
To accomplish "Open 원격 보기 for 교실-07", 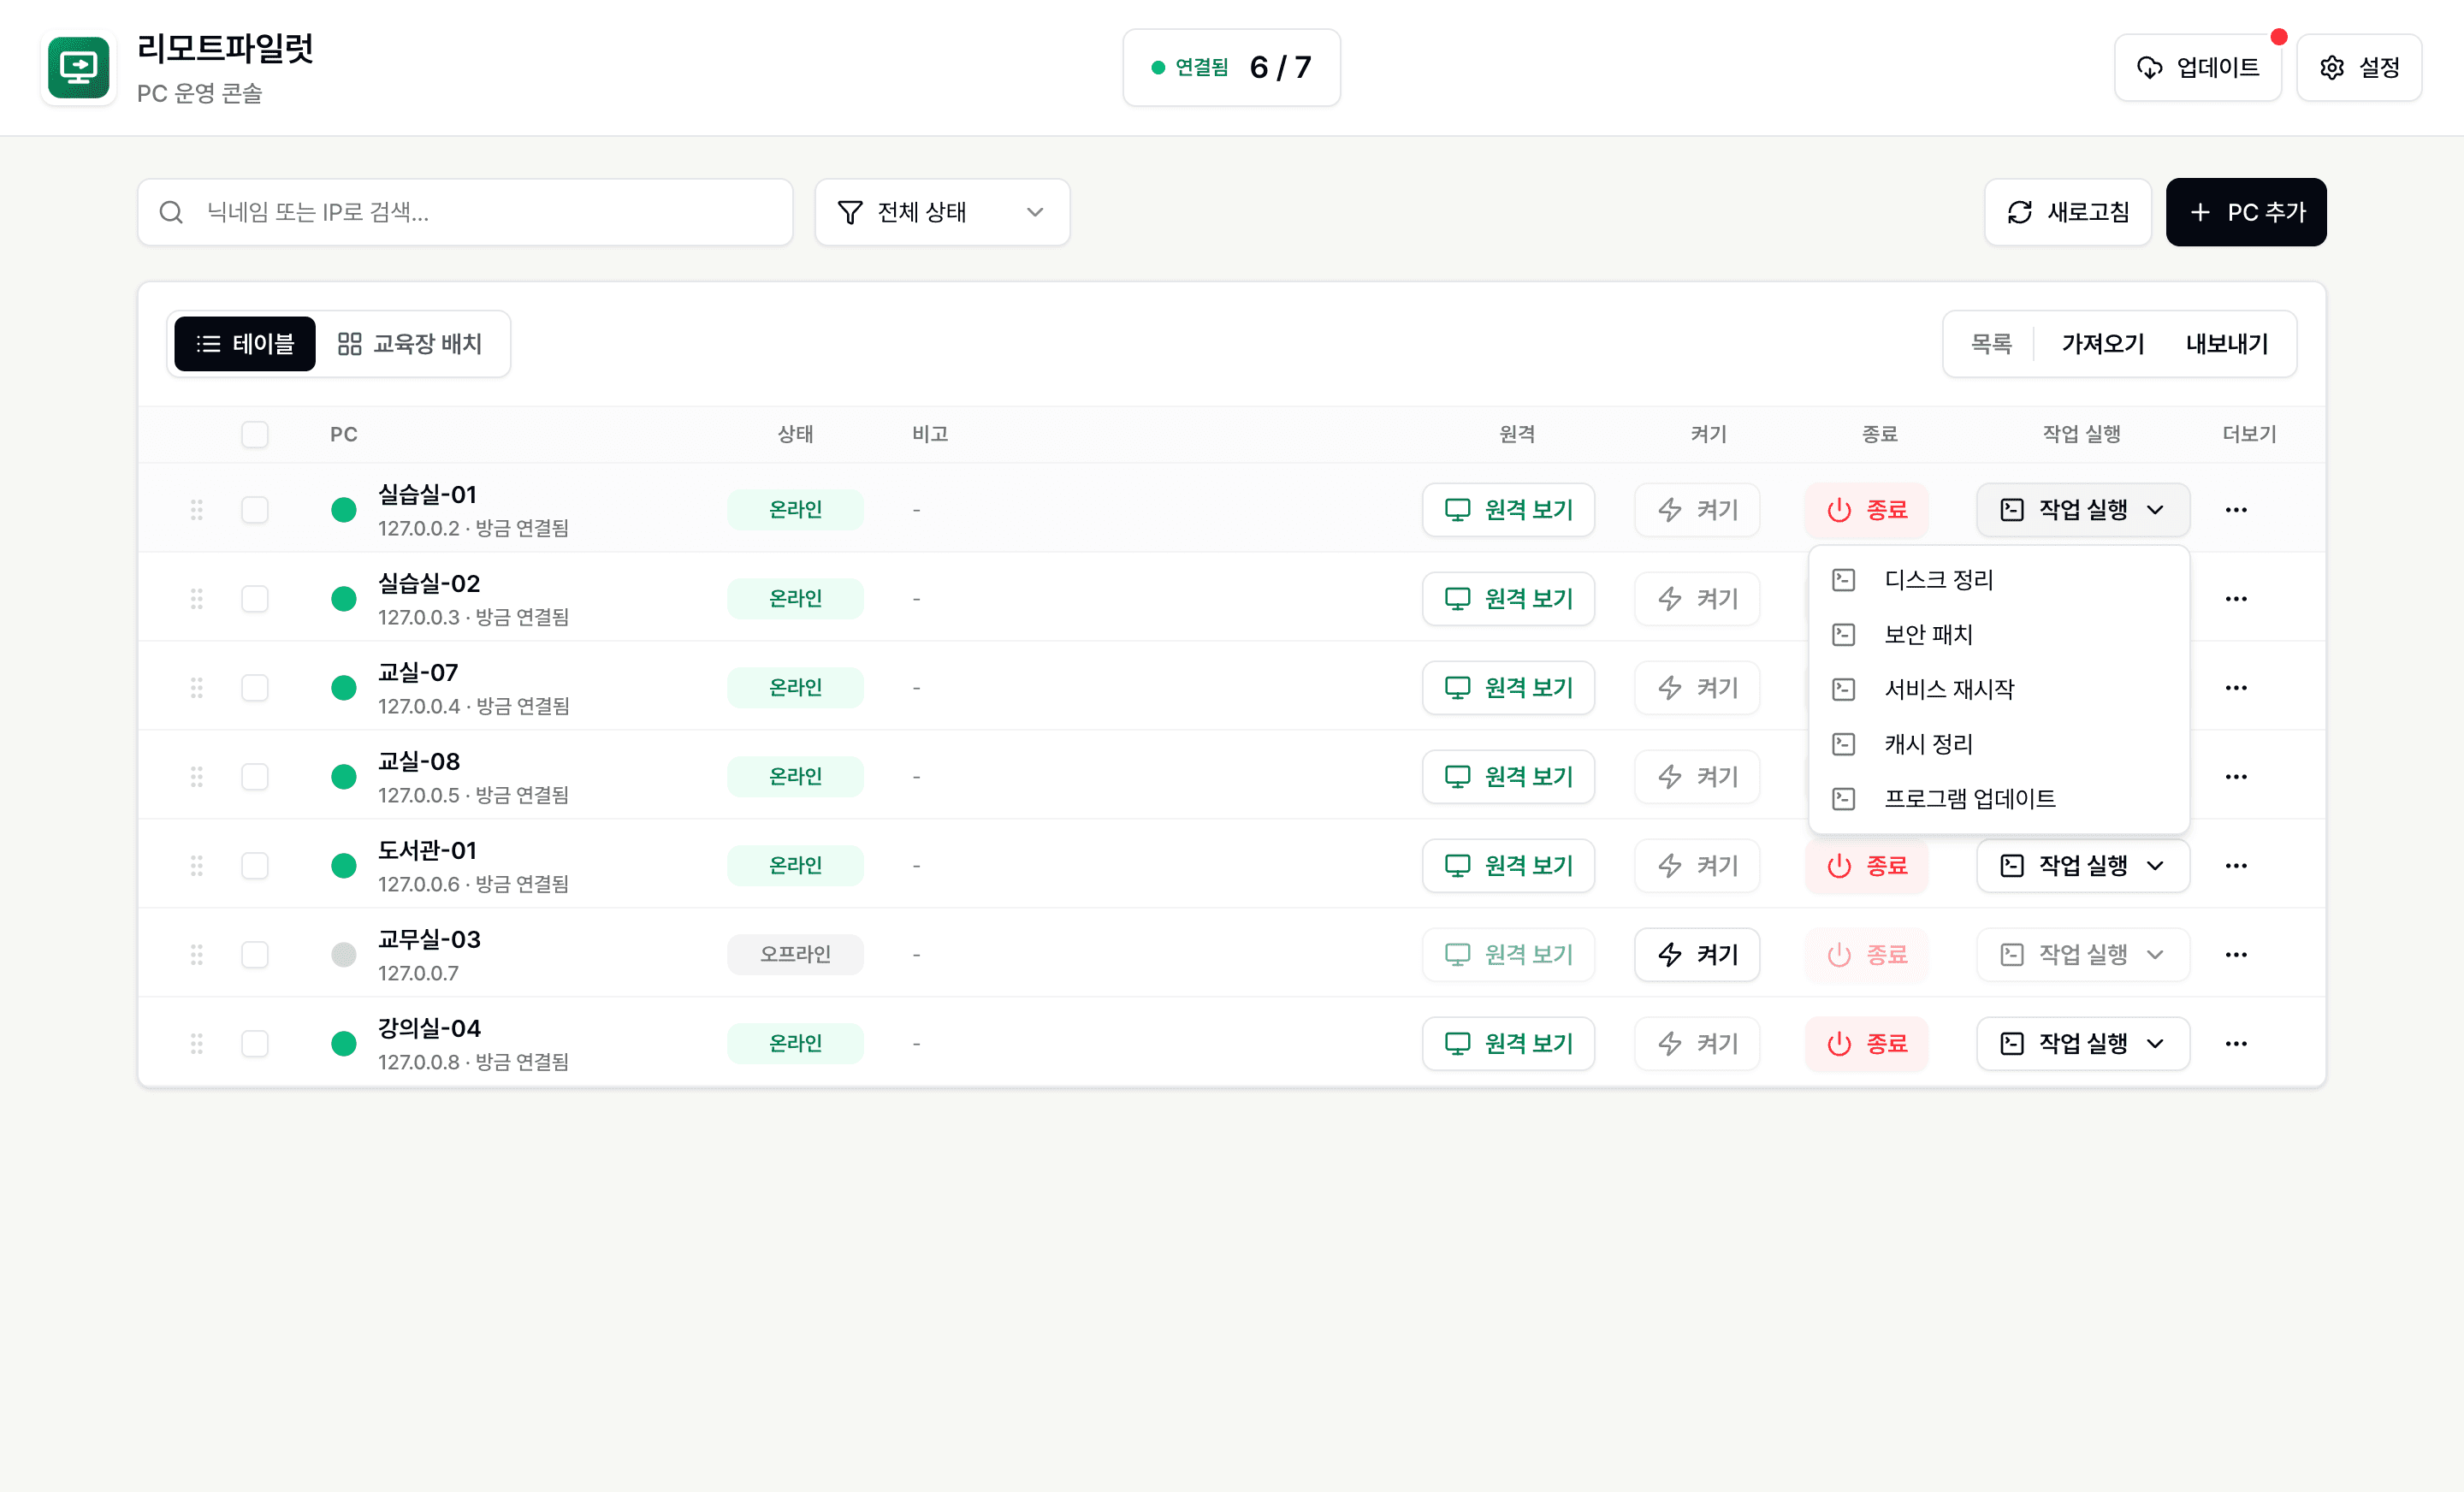I will tap(1508, 688).
